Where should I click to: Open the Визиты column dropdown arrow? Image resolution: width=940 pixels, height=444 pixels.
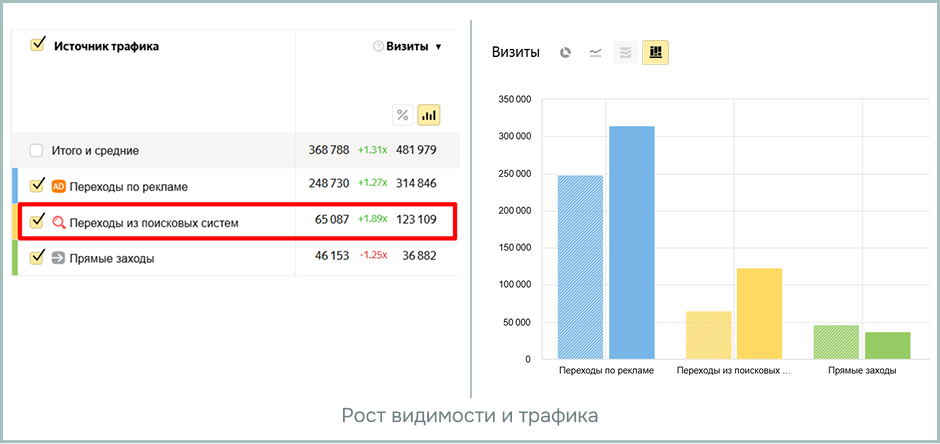tap(438, 47)
